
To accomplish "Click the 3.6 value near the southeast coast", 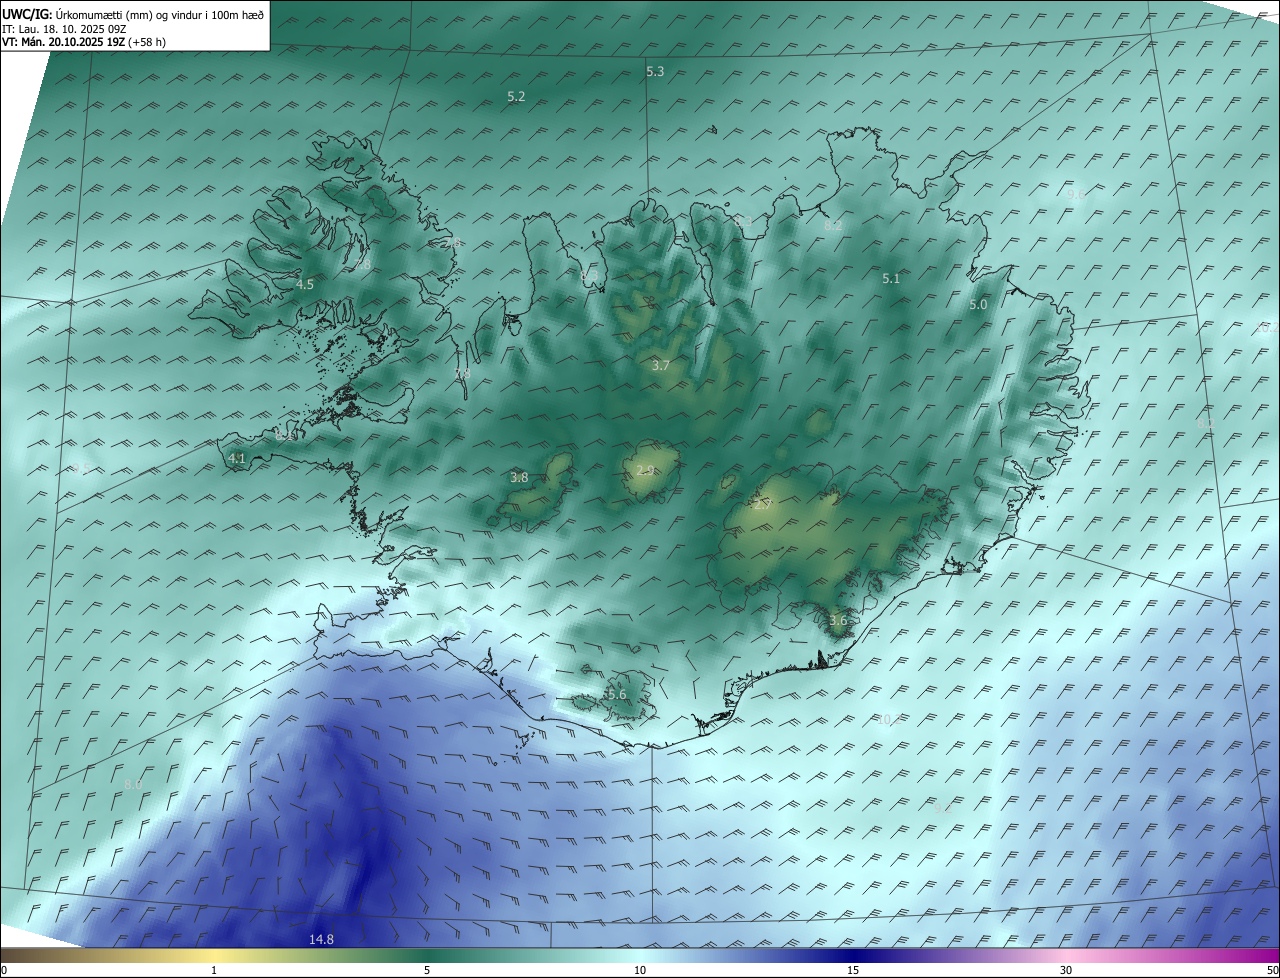I will click(x=838, y=621).
